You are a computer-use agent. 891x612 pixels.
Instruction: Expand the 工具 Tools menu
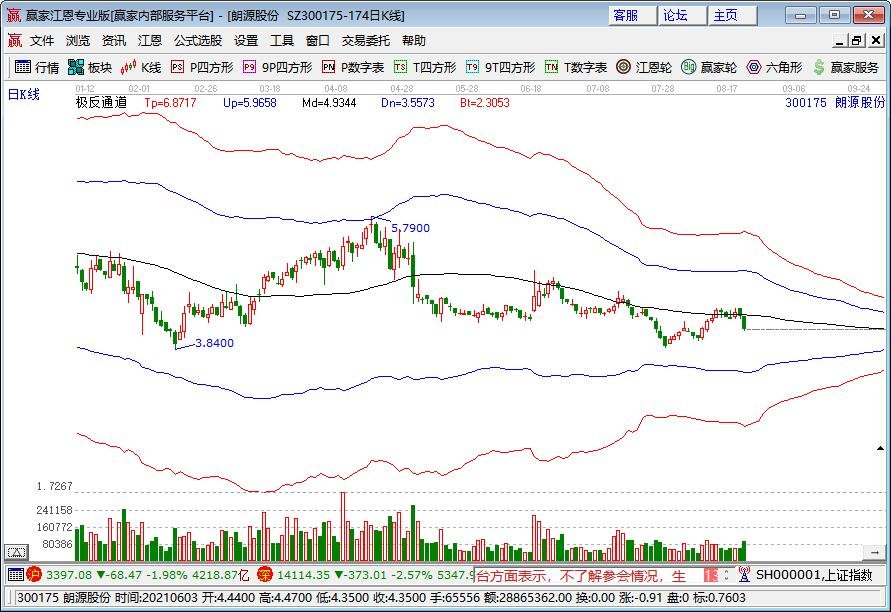[283, 40]
